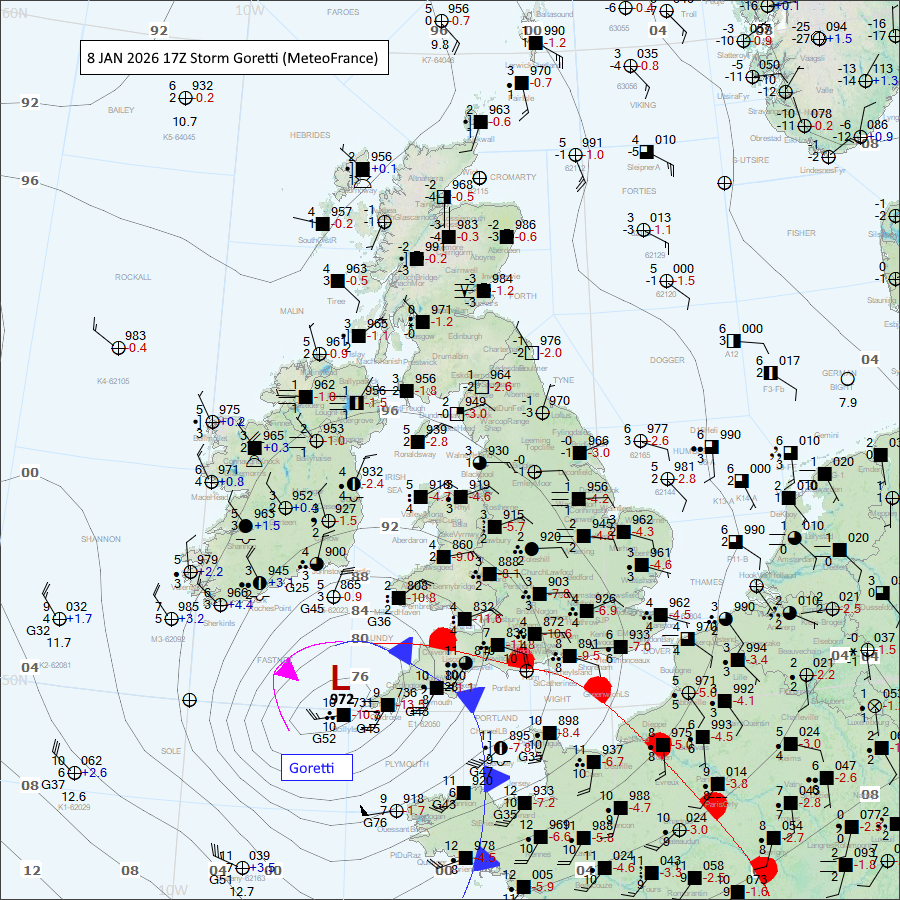Click the FISHER sea area label
900x900 pixels.
pos(801,232)
